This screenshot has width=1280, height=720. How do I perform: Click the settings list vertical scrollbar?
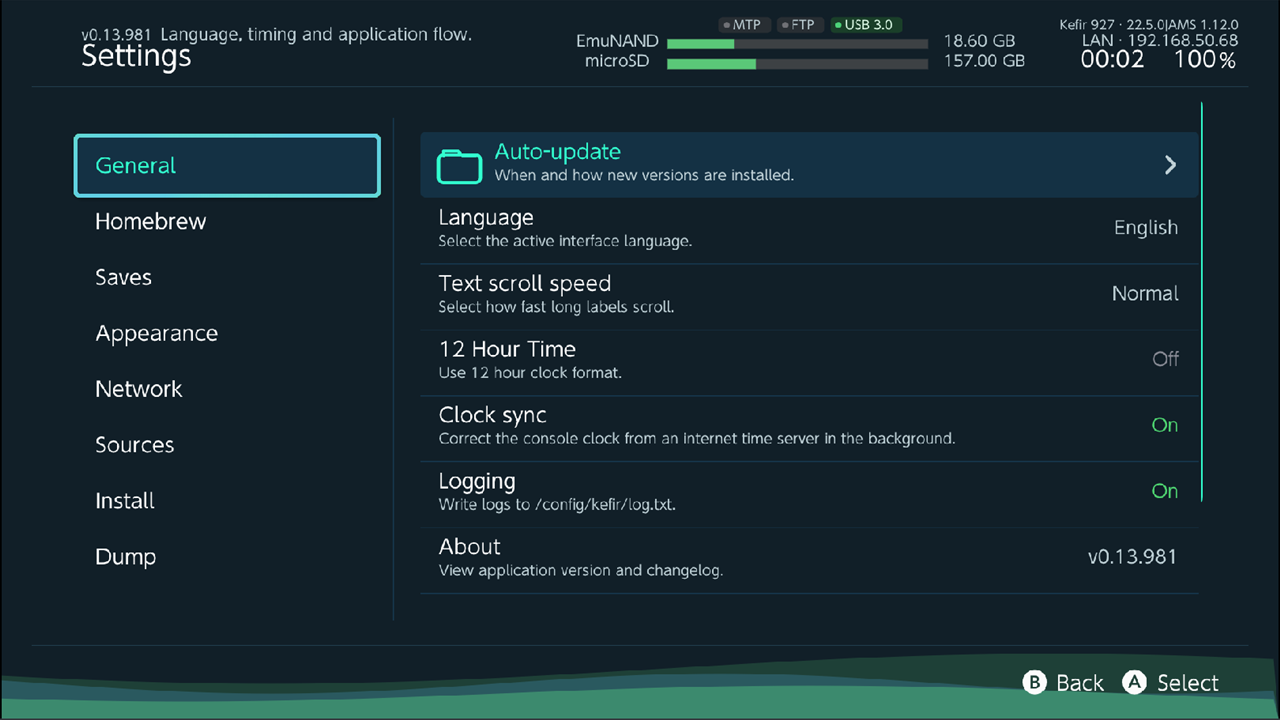coord(1201,300)
